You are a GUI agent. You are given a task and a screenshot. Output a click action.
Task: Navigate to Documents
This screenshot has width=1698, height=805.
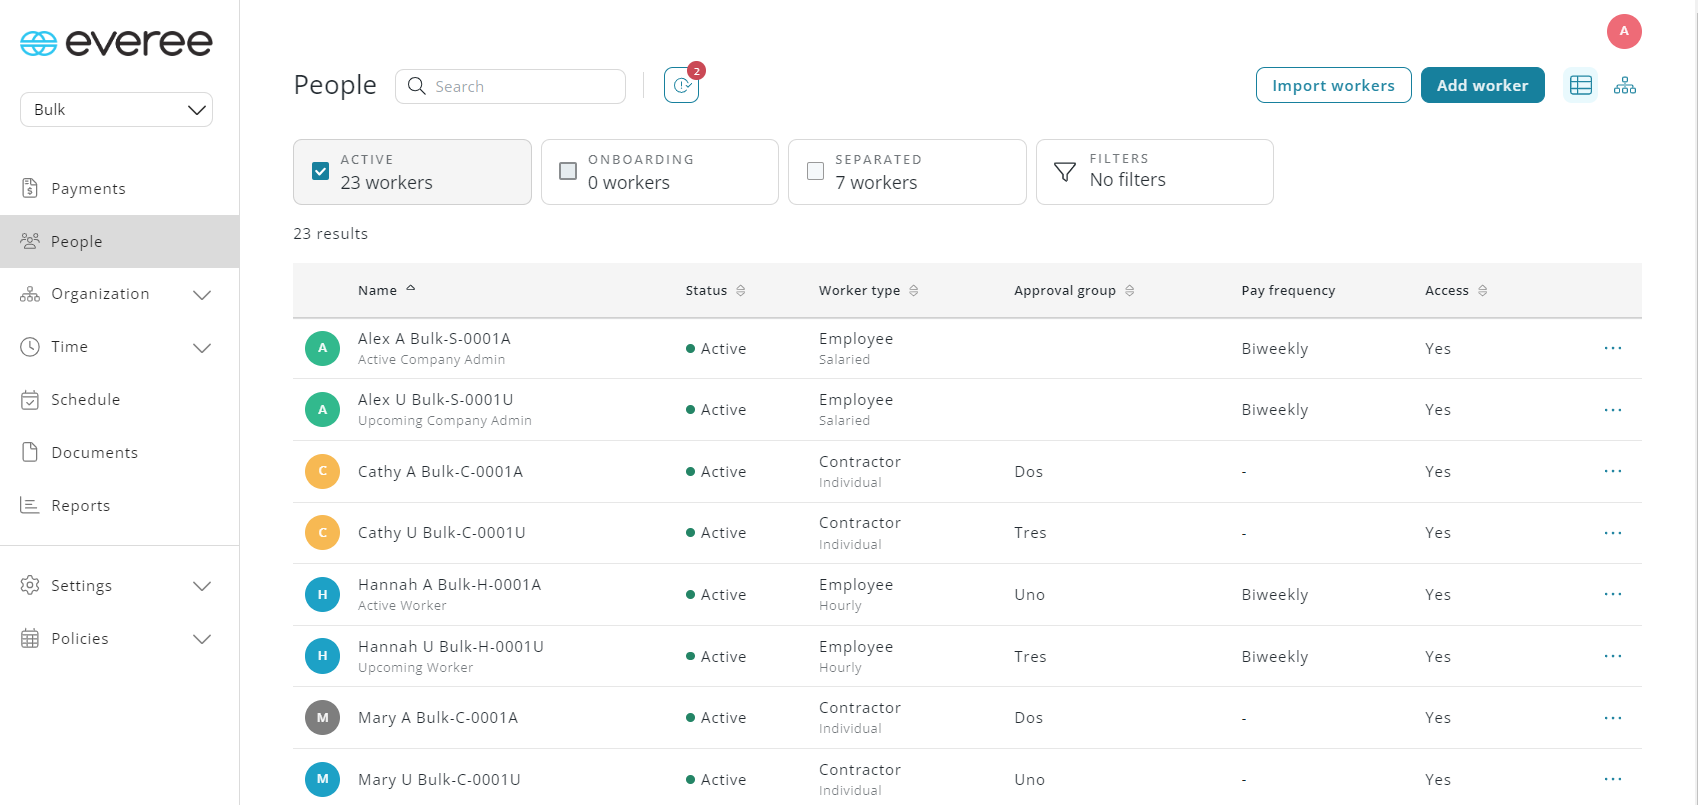tap(119, 453)
